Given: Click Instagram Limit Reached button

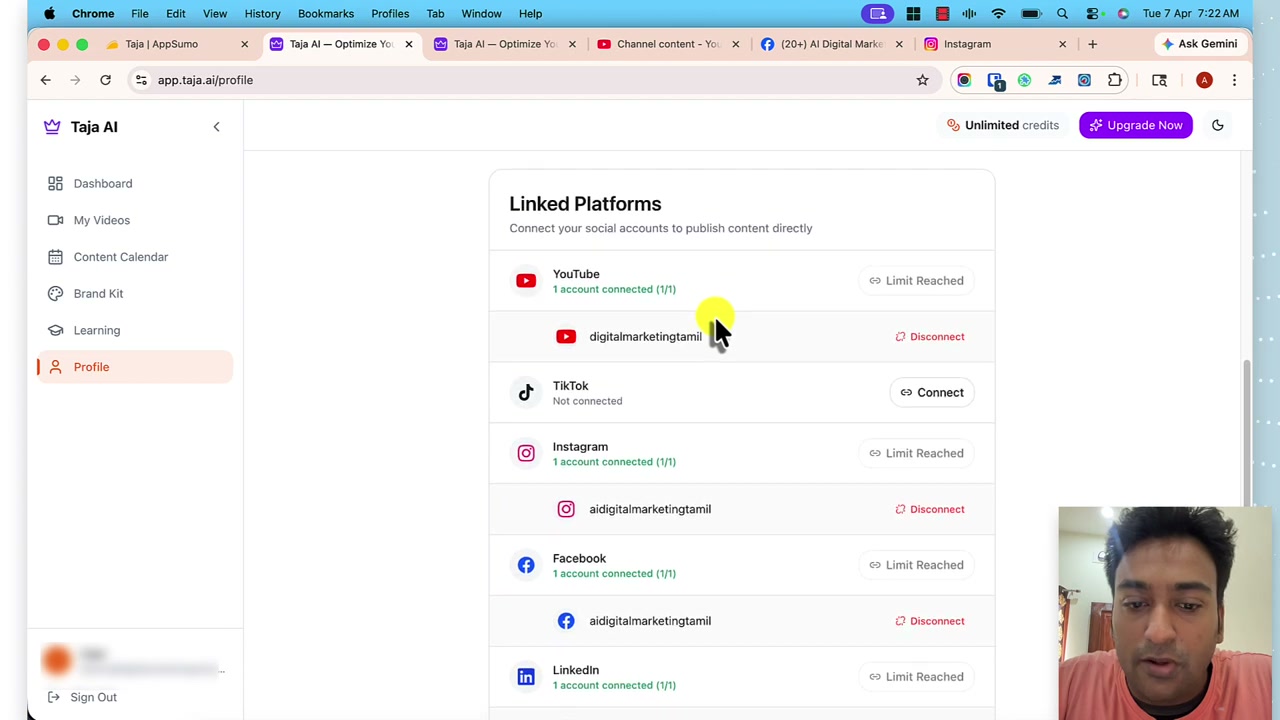Looking at the screenshot, I should [916, 453].
